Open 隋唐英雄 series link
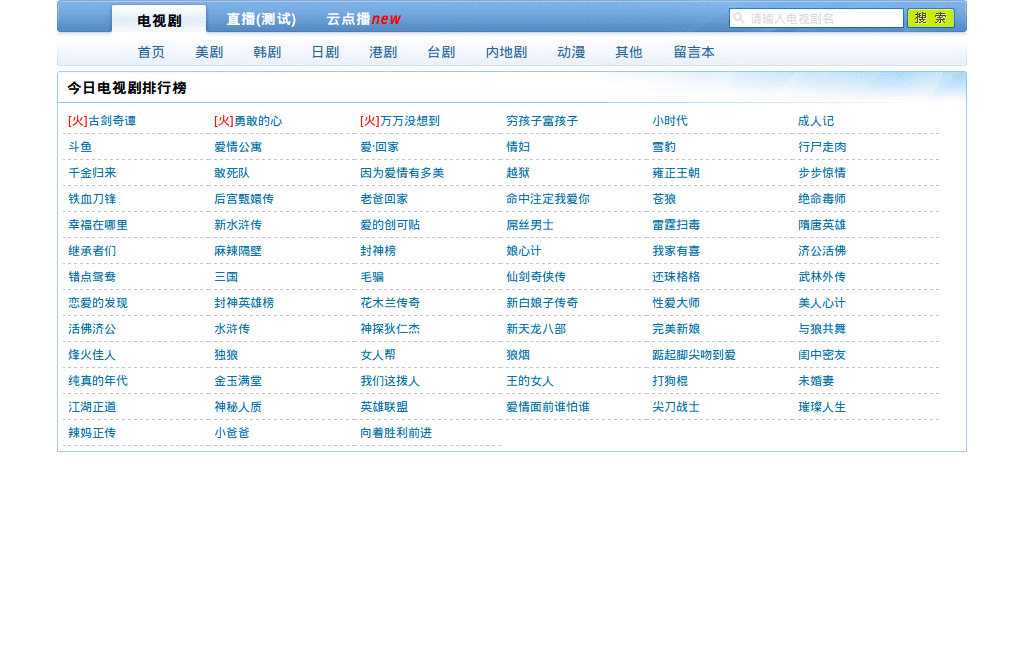 (822, 225)
